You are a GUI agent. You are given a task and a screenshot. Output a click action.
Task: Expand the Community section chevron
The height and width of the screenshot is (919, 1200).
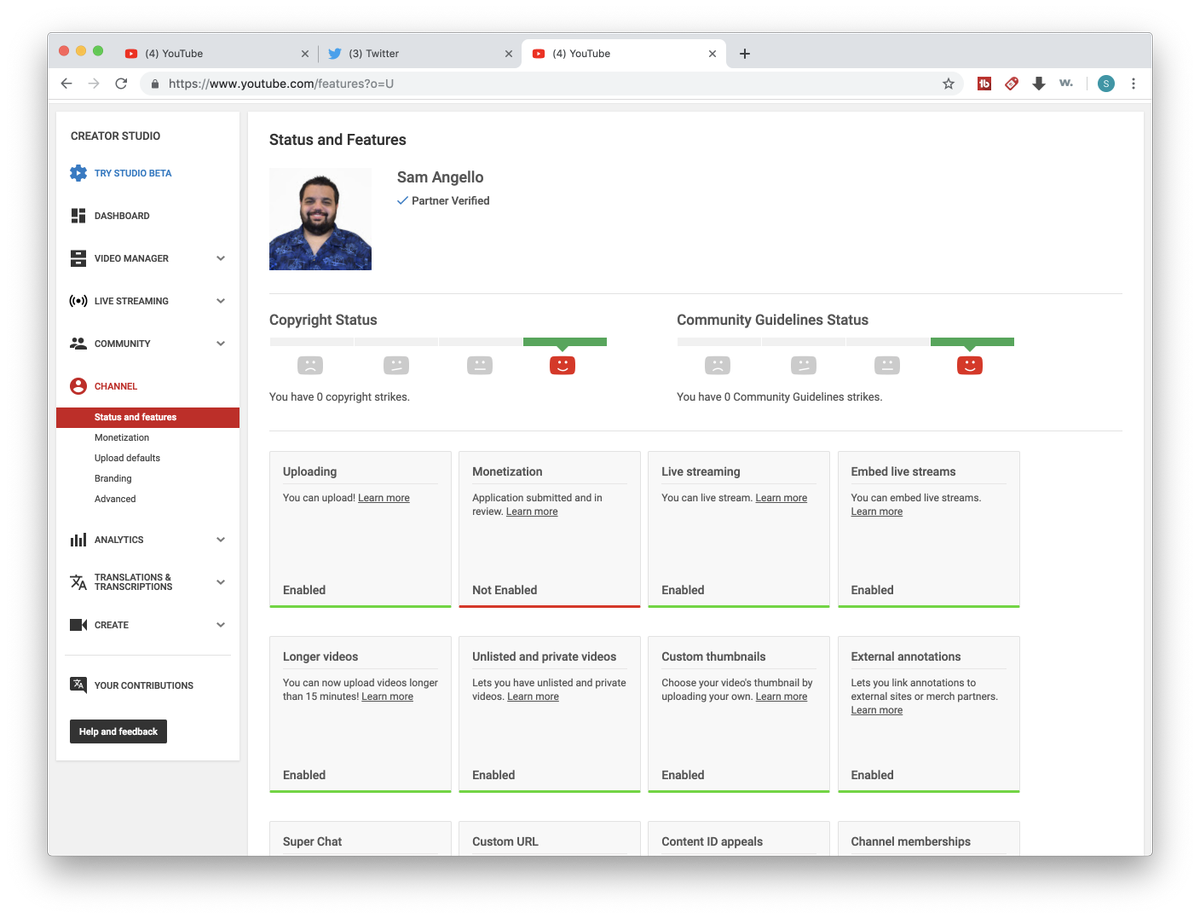point(221,343)
